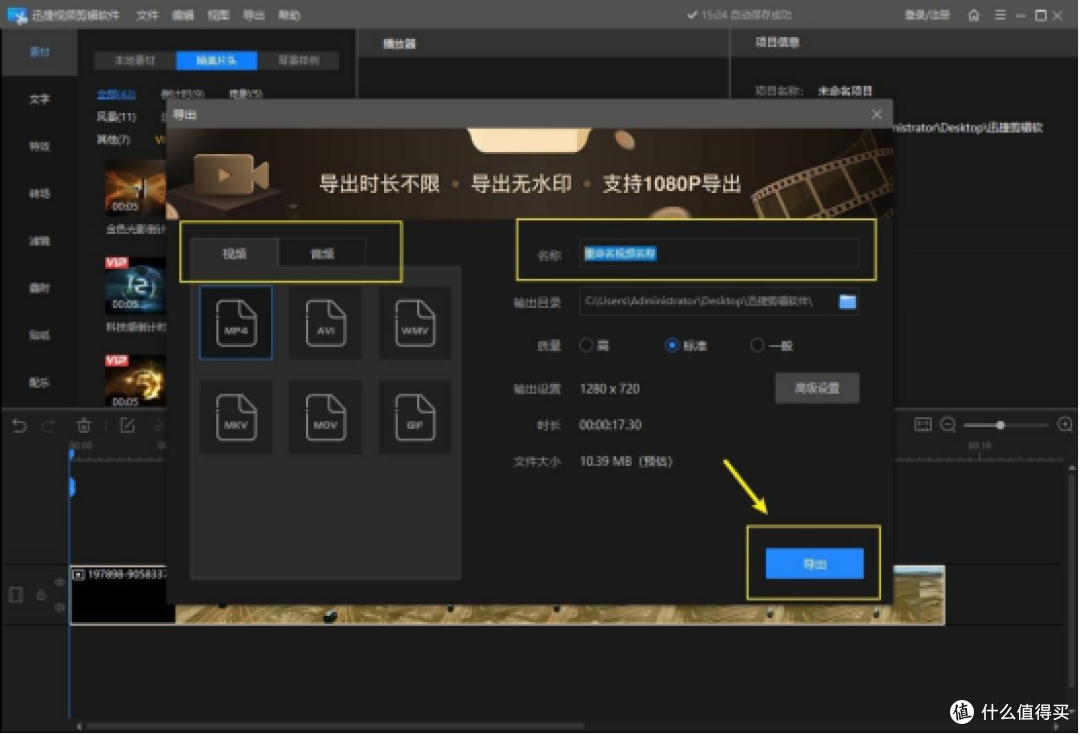
Task: Click the "00:00:17.30" duration value
Action: pos(610,424)
